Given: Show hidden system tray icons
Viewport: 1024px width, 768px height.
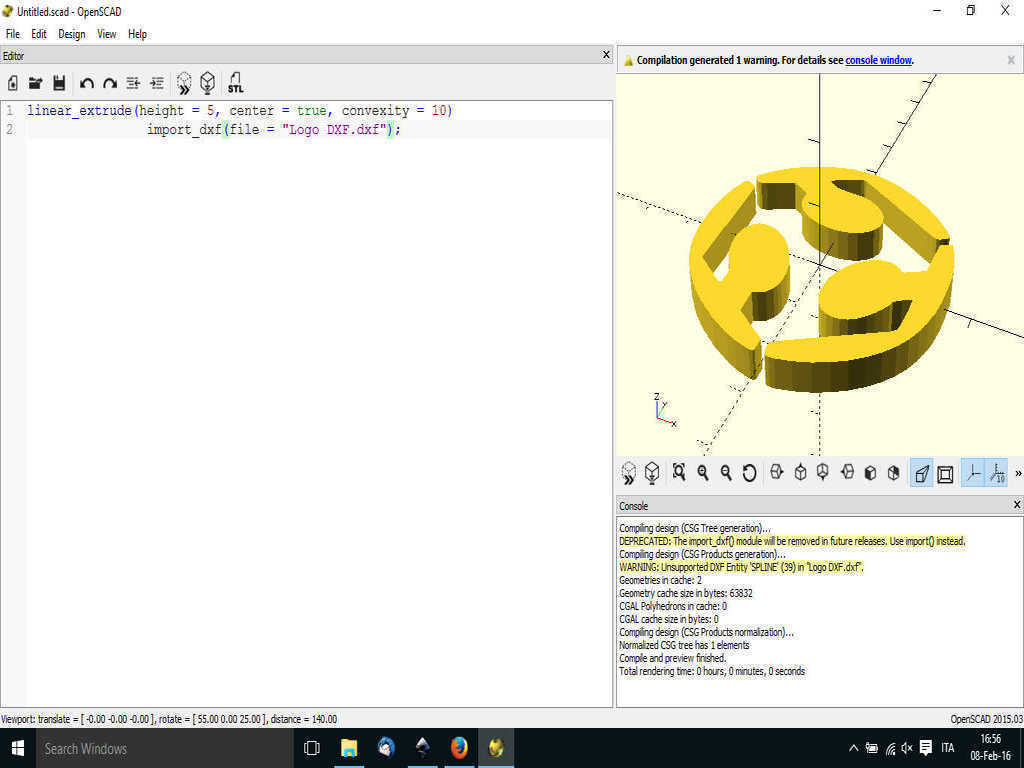Looking at the screenshot, I should click(x=853, y=748).
